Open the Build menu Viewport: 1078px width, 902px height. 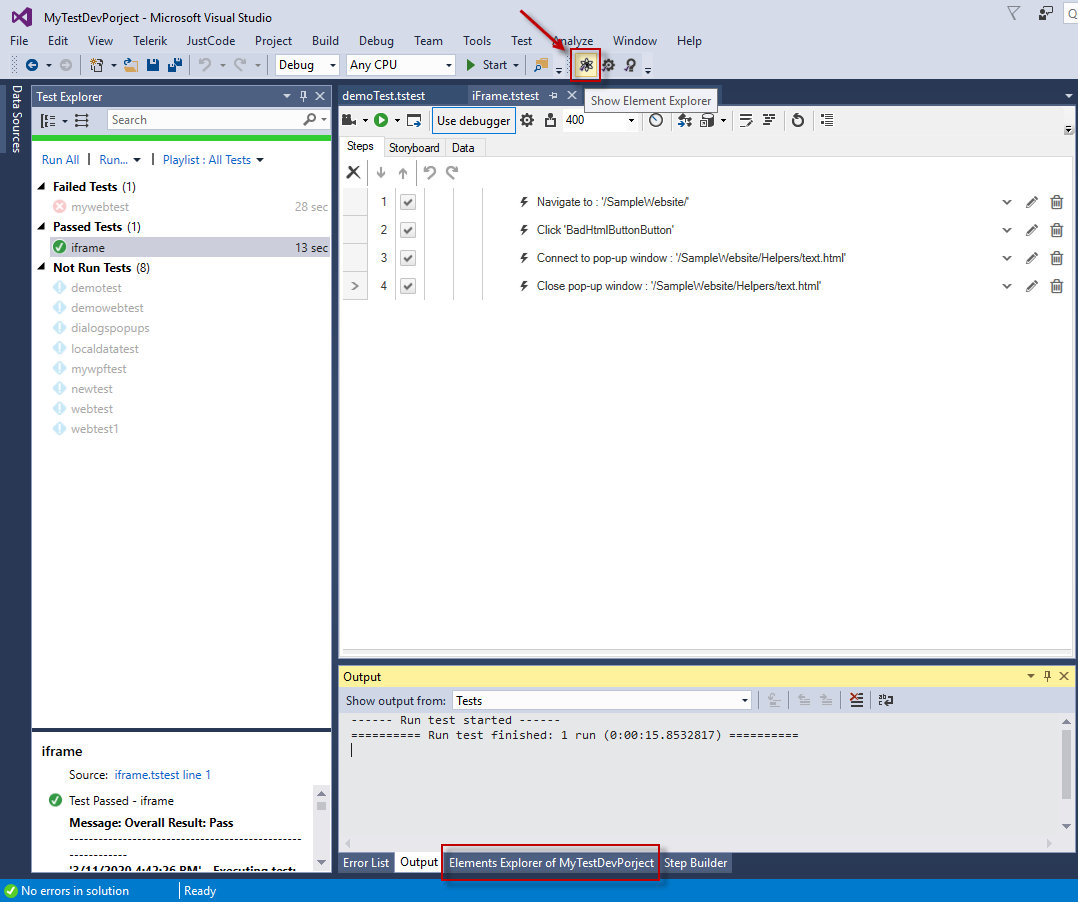pyautogui.click(x=325, y=41)
